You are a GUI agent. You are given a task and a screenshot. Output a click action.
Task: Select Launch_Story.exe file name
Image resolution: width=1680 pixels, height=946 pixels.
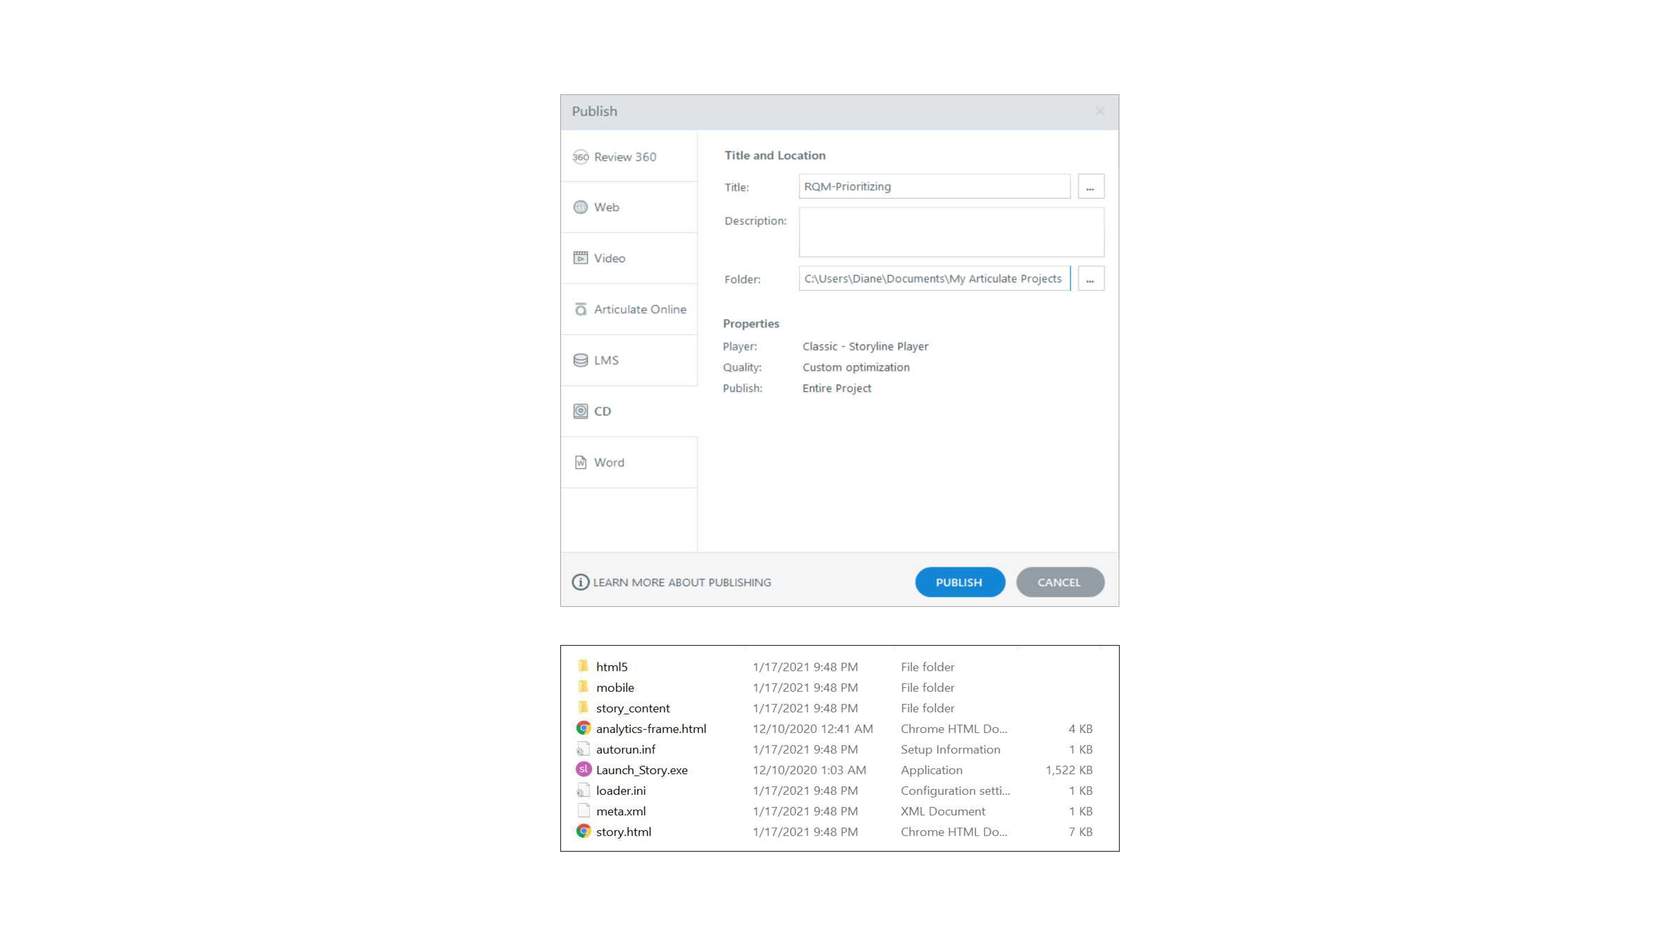point(642,770)
